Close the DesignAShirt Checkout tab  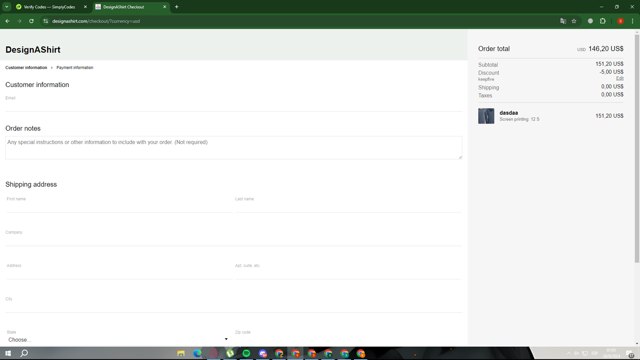[164, 7]
